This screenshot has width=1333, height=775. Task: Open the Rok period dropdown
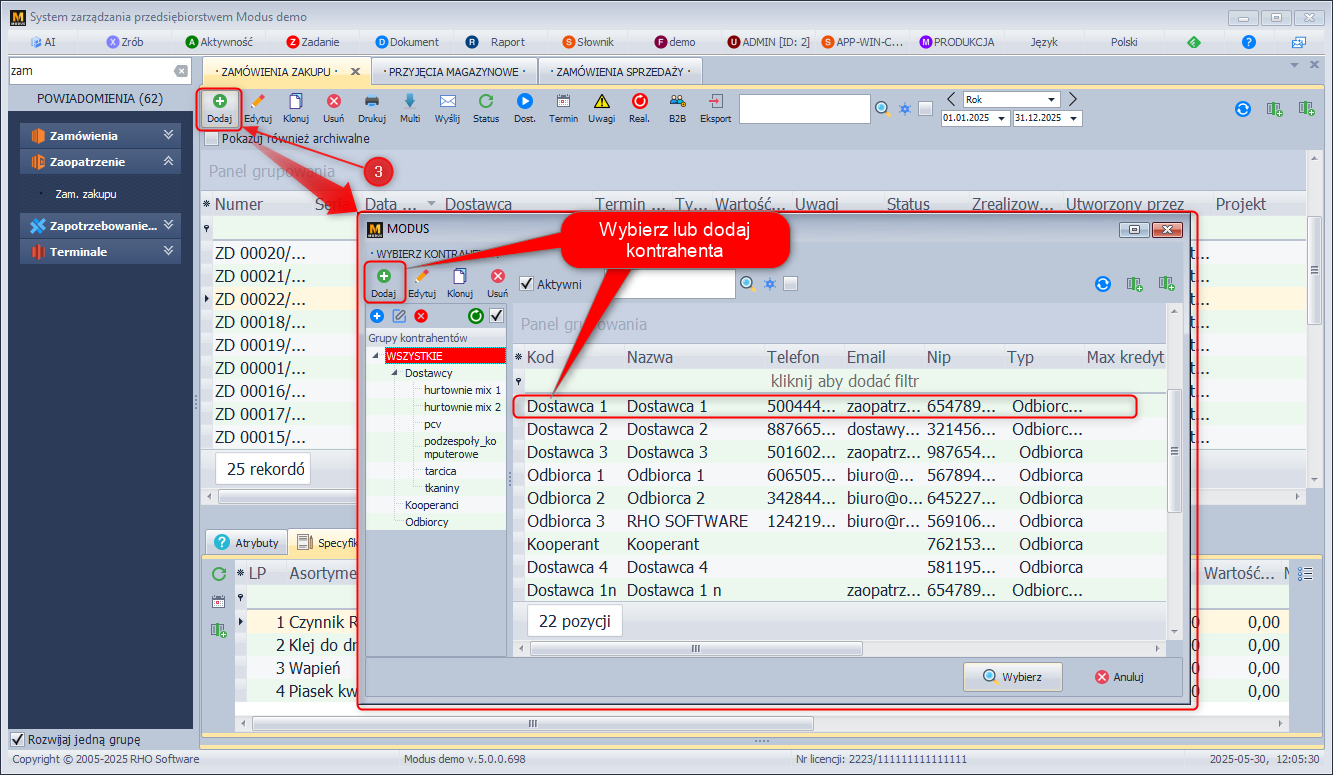(1051, 100)
